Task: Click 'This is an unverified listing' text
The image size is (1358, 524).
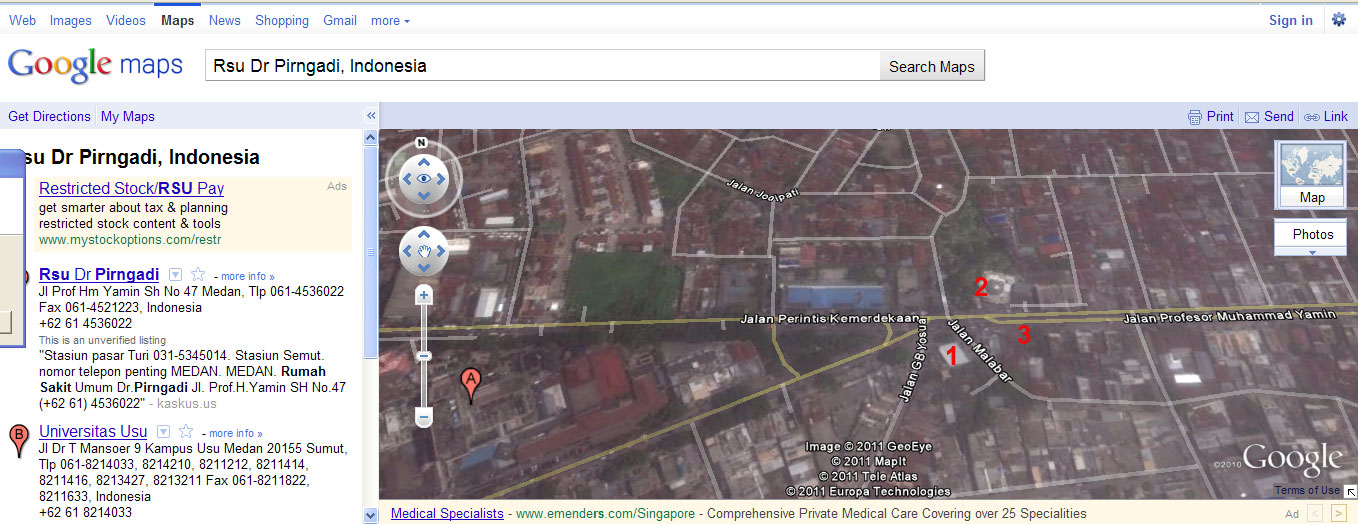Action: (102, 341)
